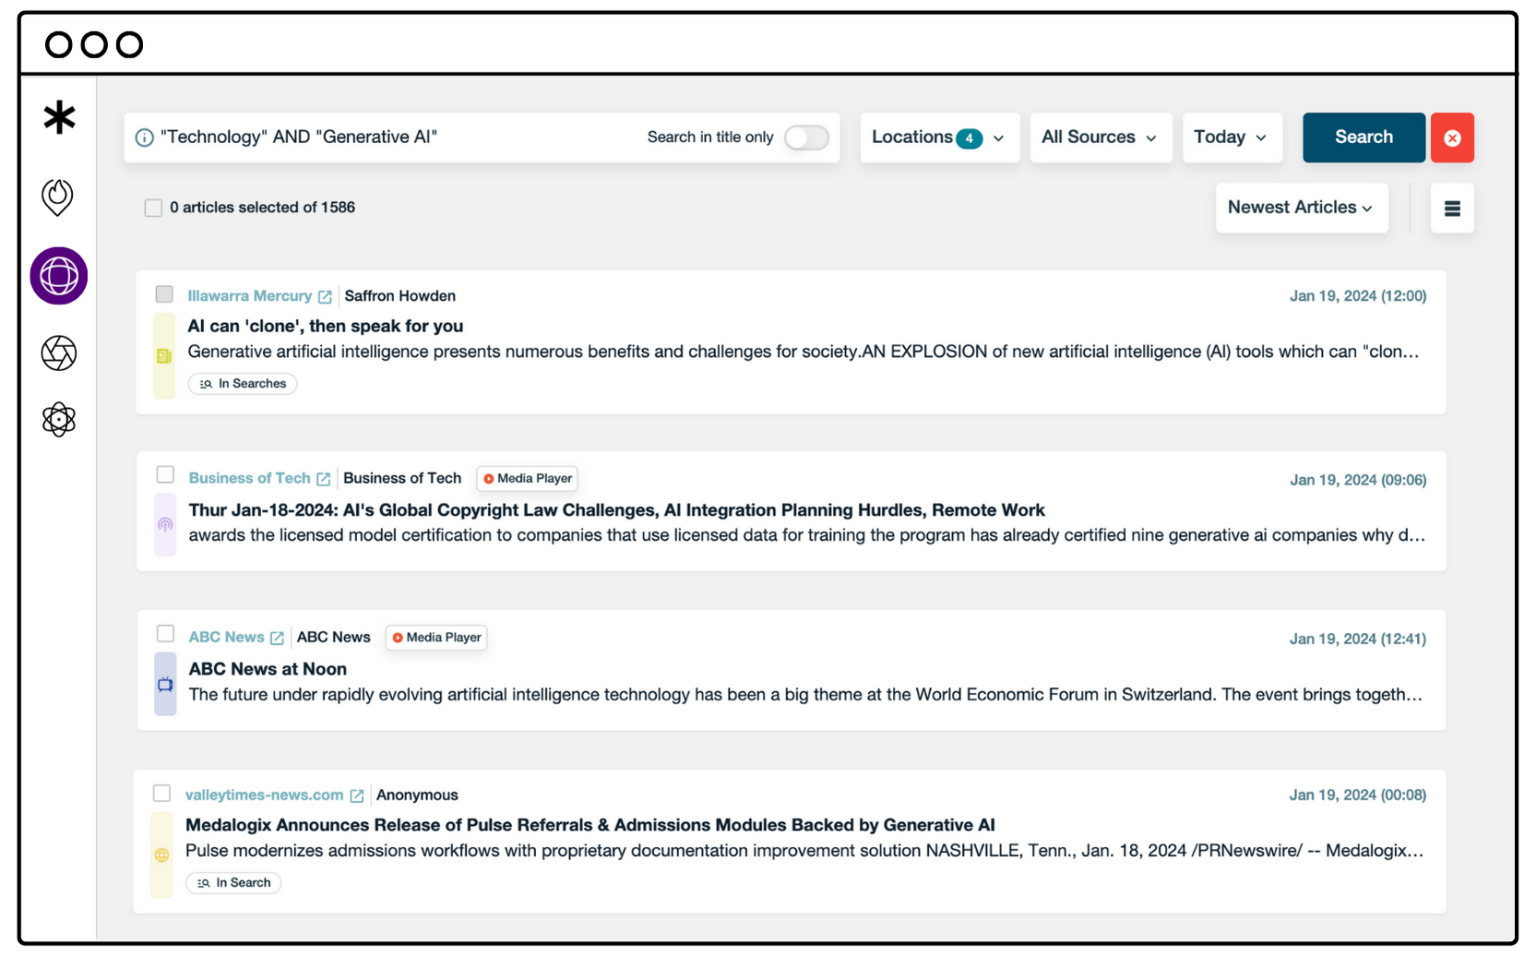Select the purple globe sidebar icon
Viewport: 1536px width, 956px height.
tap(59, 275)
